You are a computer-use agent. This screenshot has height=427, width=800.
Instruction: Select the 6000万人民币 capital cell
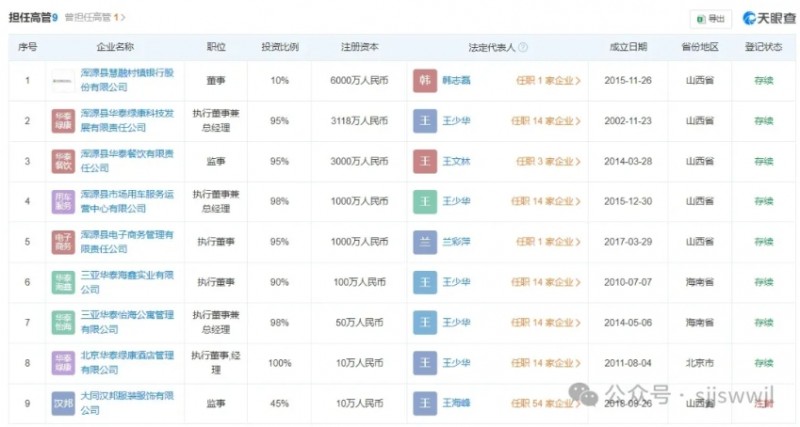(x=359, y=81)
